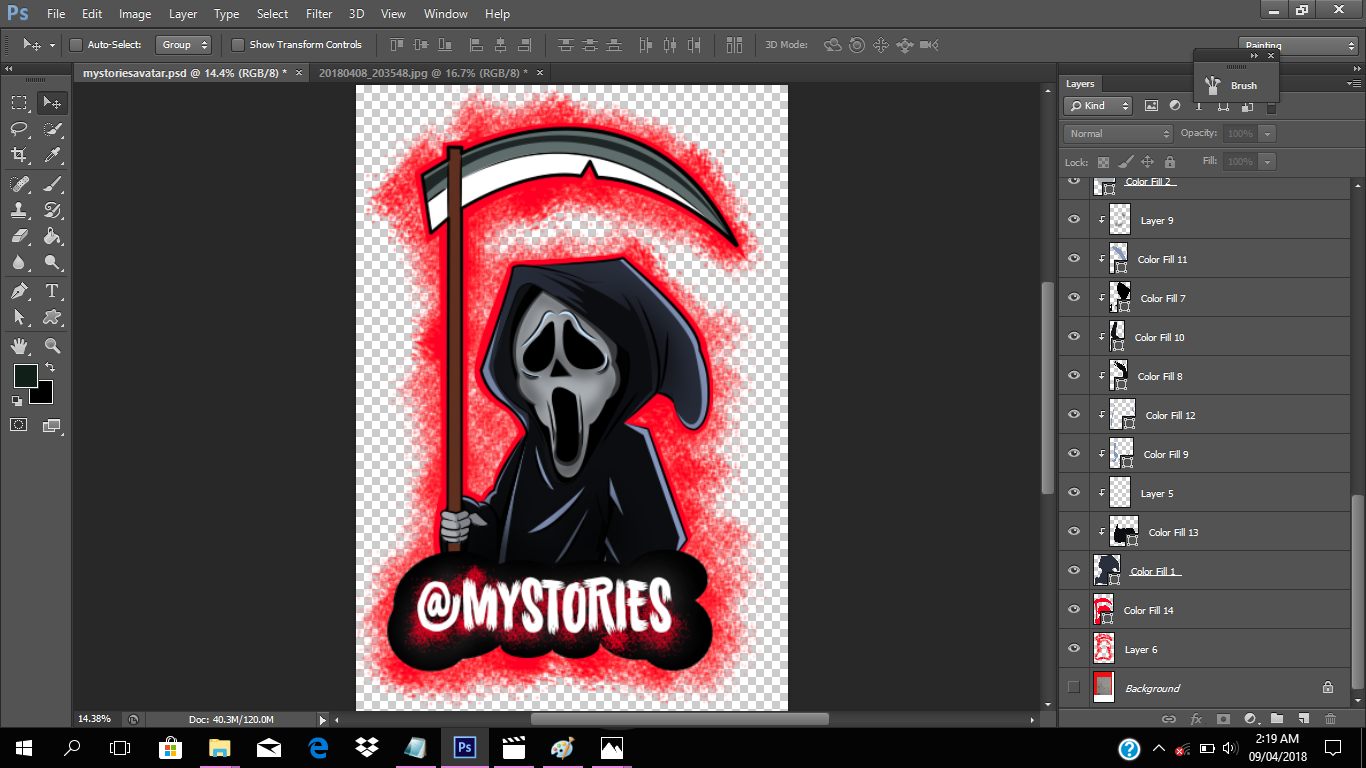Image resolution: width=1366 pixels, height=768 pixels.
Task: Select the Lasso tool
Action: click(19, 129)
